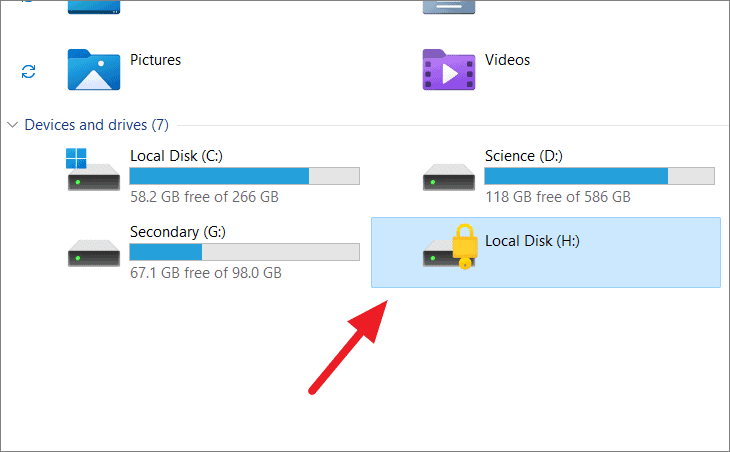Image resolution: width=730 pixels, height=452 pixels.
Task: Click the Videos folder label
Action: tap(507, 60)
